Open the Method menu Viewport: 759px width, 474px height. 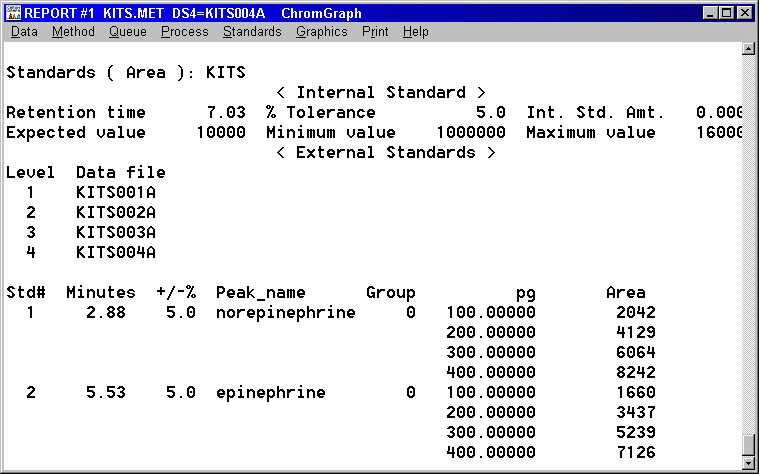73,32
